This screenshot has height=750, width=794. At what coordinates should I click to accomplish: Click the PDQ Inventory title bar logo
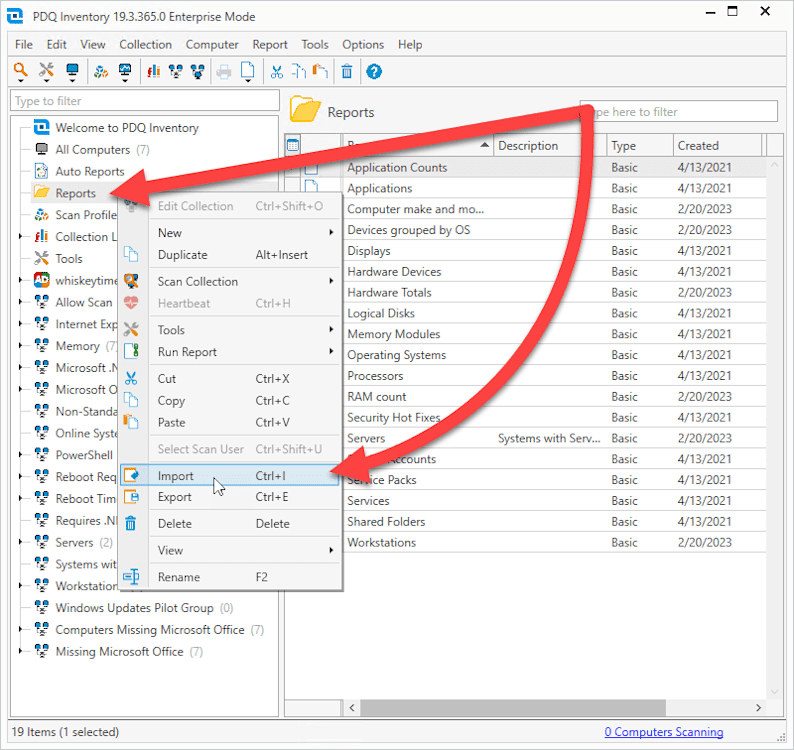click(15, 16)
